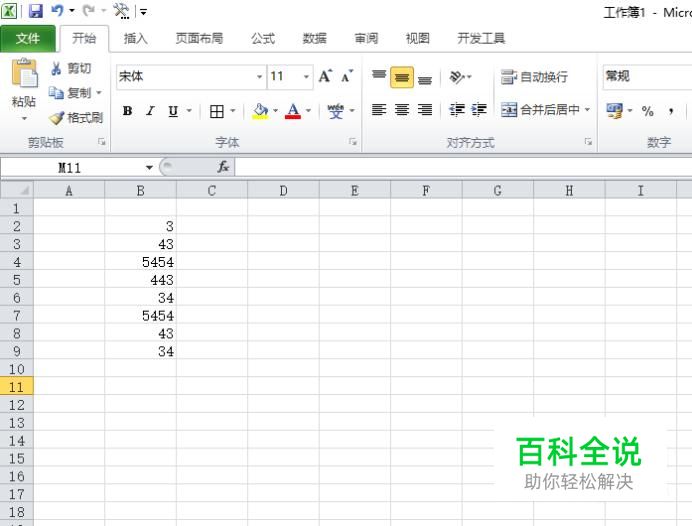Open the Name Box dropdown arrow

[149, 167]
